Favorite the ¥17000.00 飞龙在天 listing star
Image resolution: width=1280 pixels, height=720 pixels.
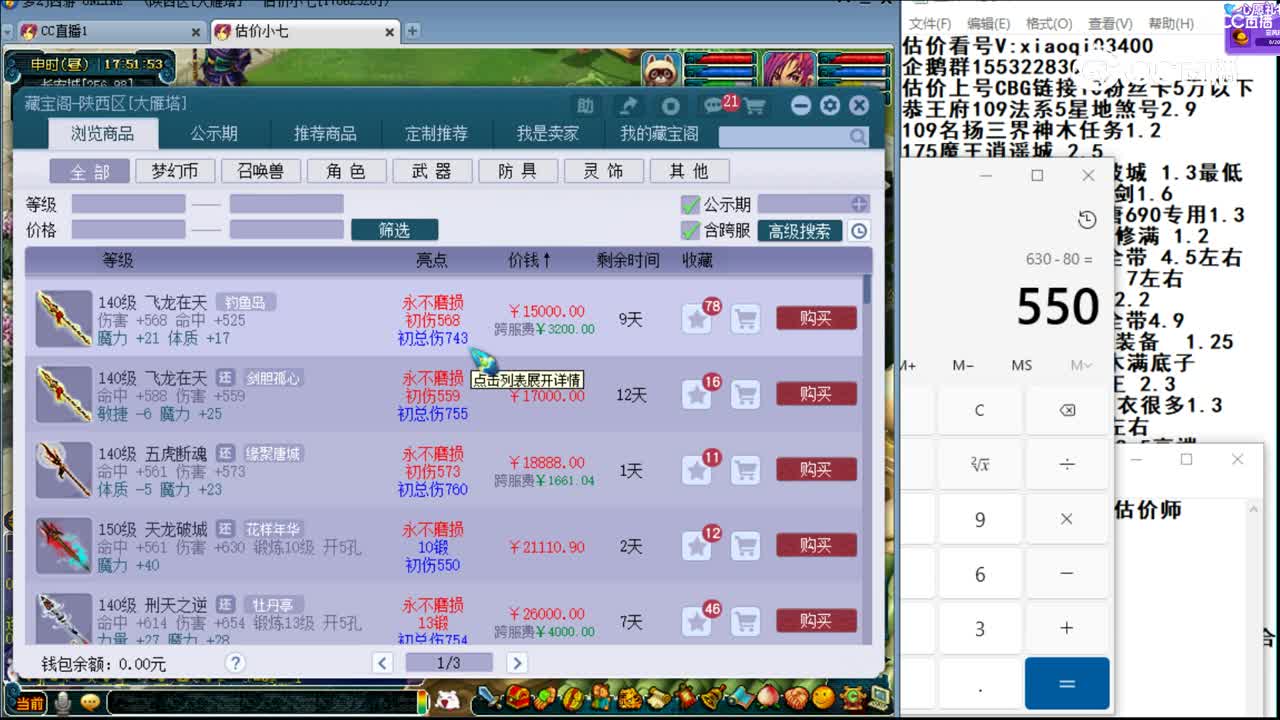(697, 395)
